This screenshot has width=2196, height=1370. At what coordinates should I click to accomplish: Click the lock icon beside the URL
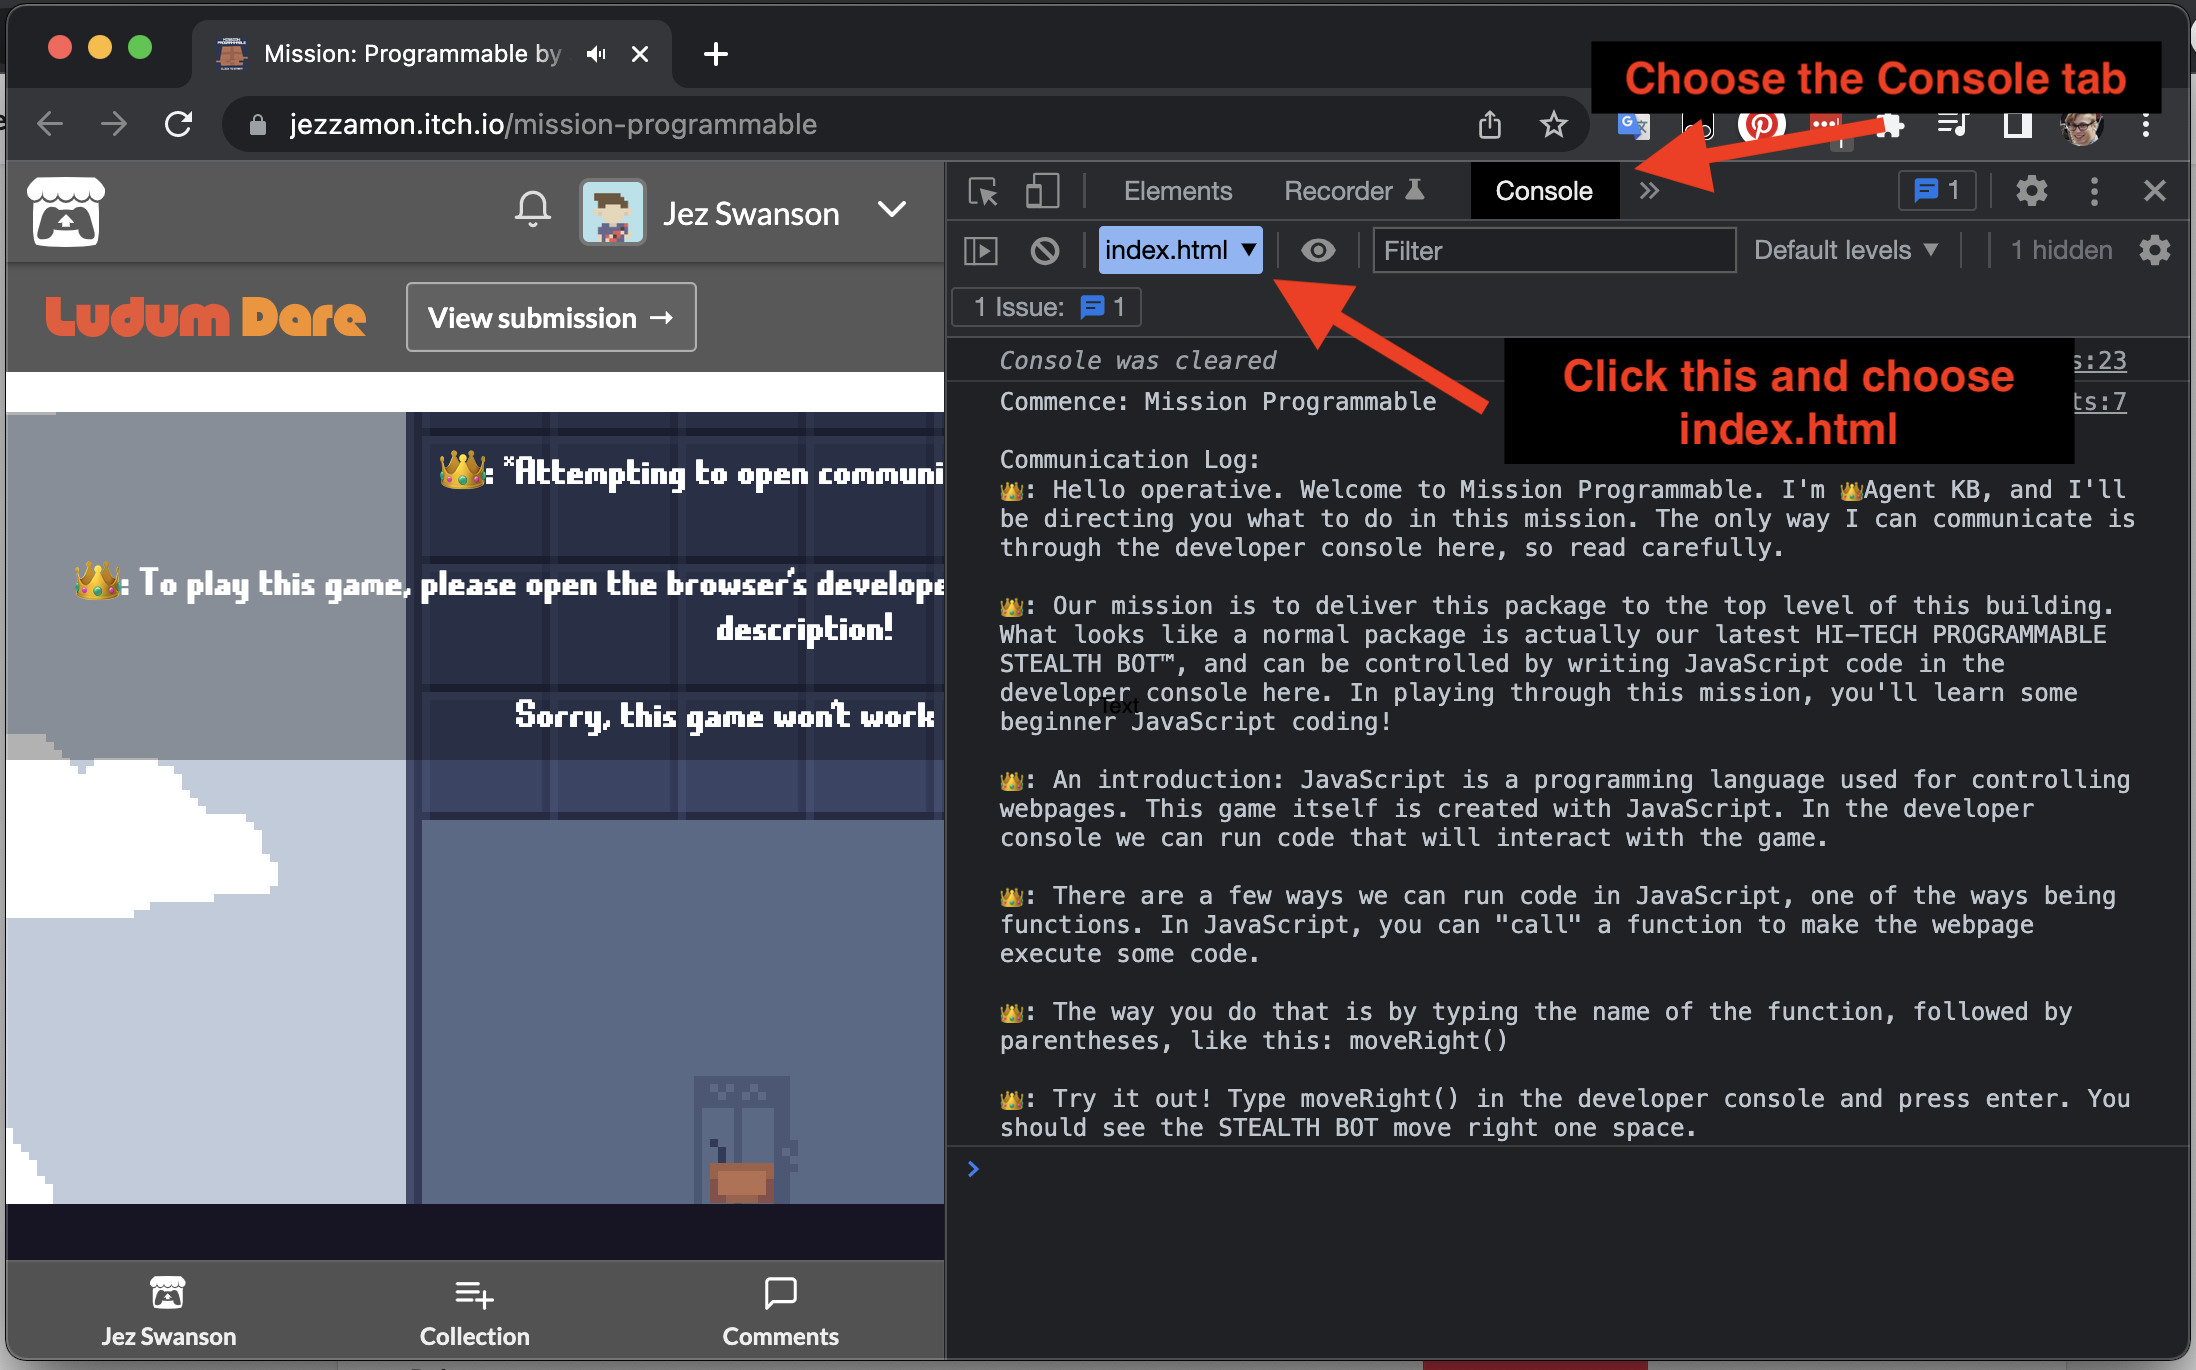click(x=257, y=124)
